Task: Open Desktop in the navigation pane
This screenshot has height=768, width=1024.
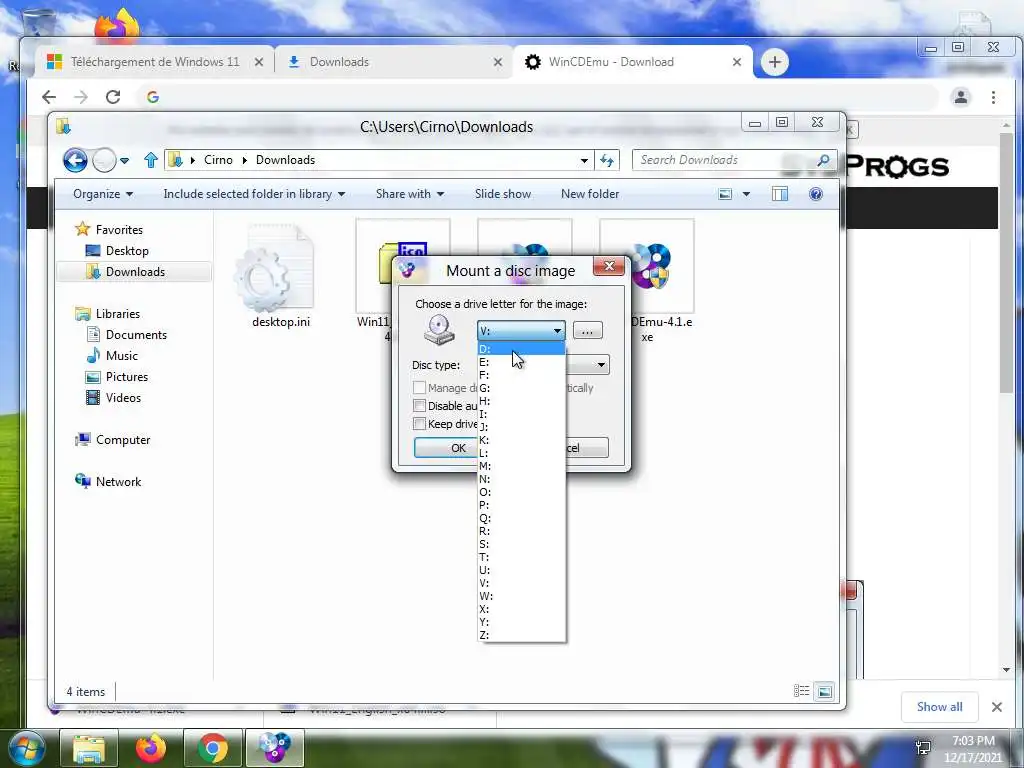Action: 127,251
